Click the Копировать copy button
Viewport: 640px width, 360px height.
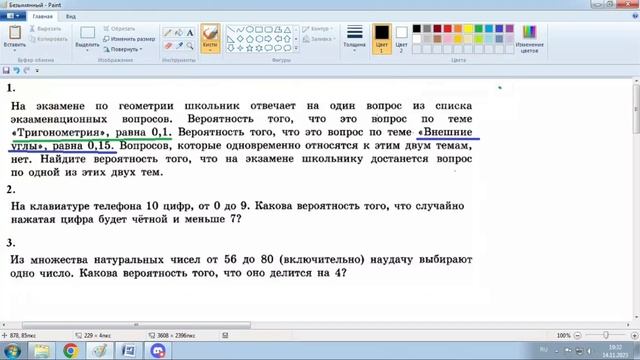48,39
